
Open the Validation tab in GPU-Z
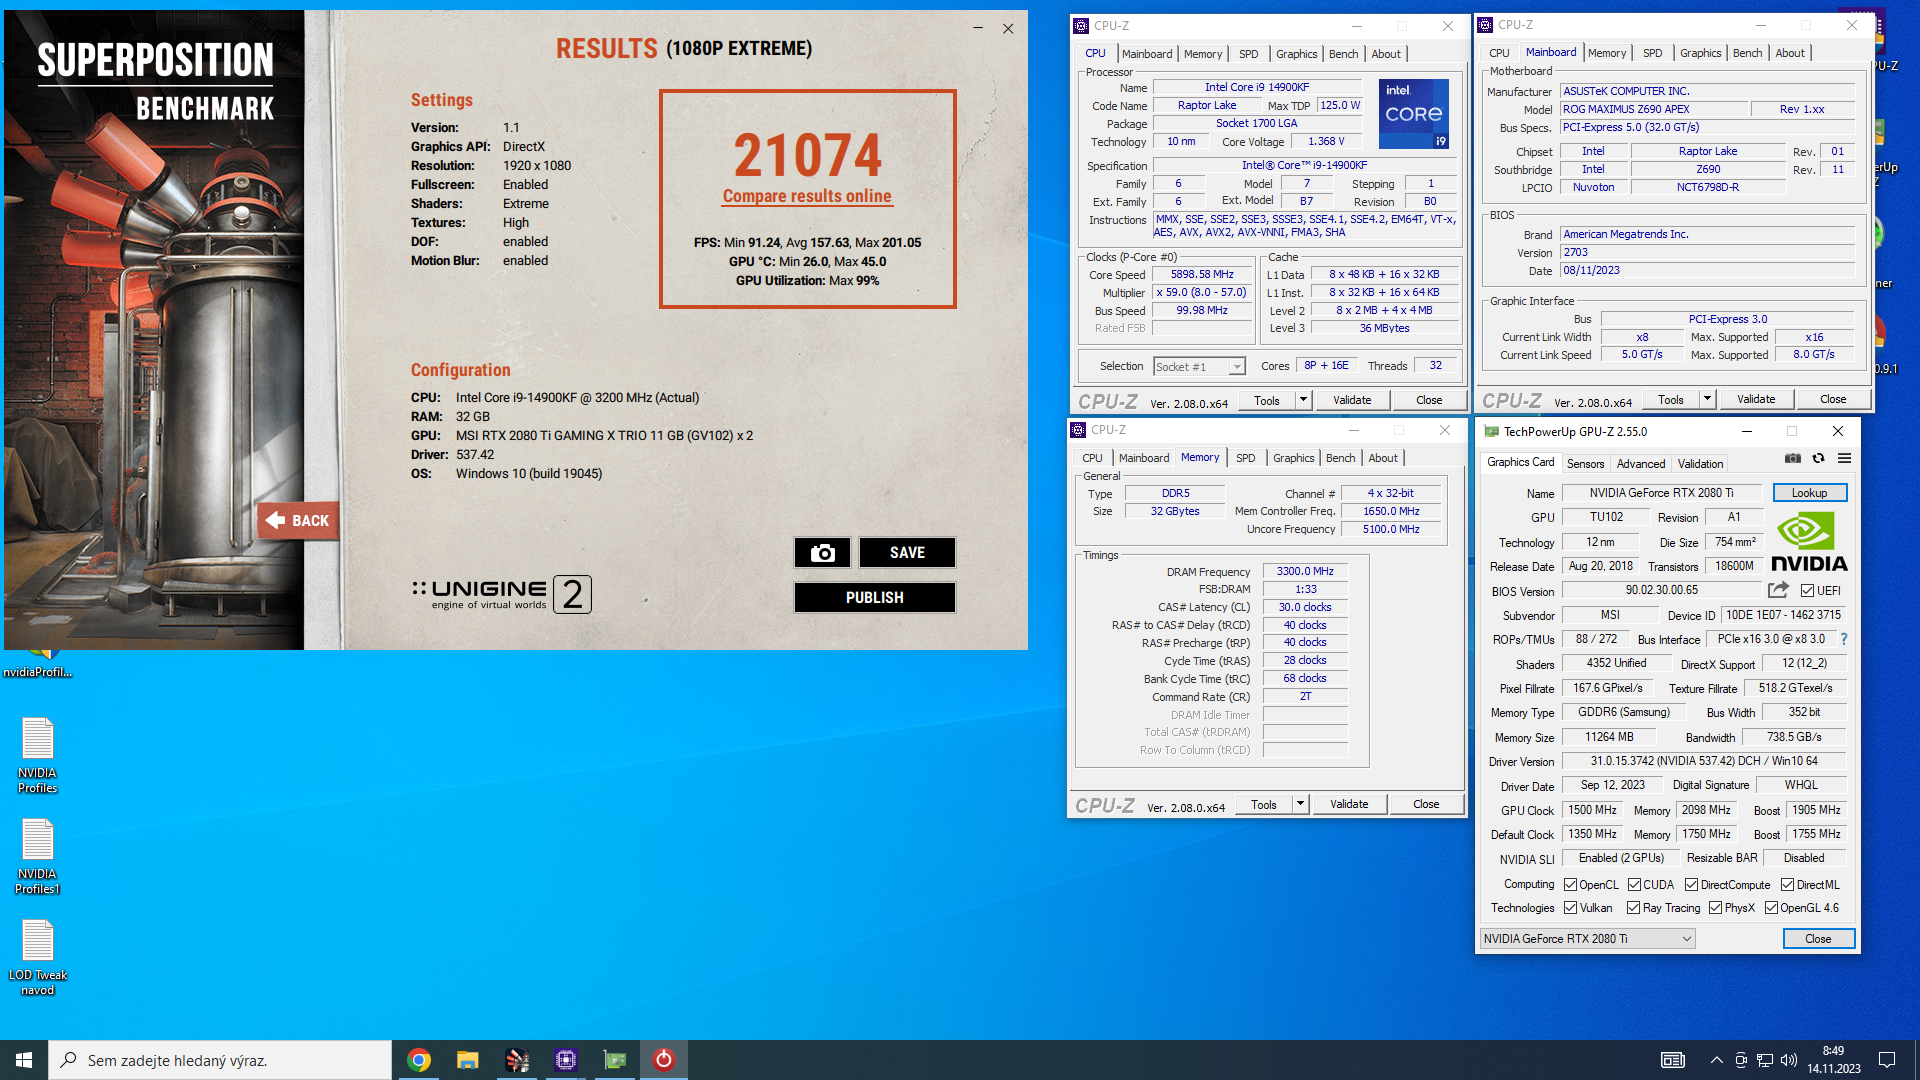pyautogui.click(x=1700, y=464)
